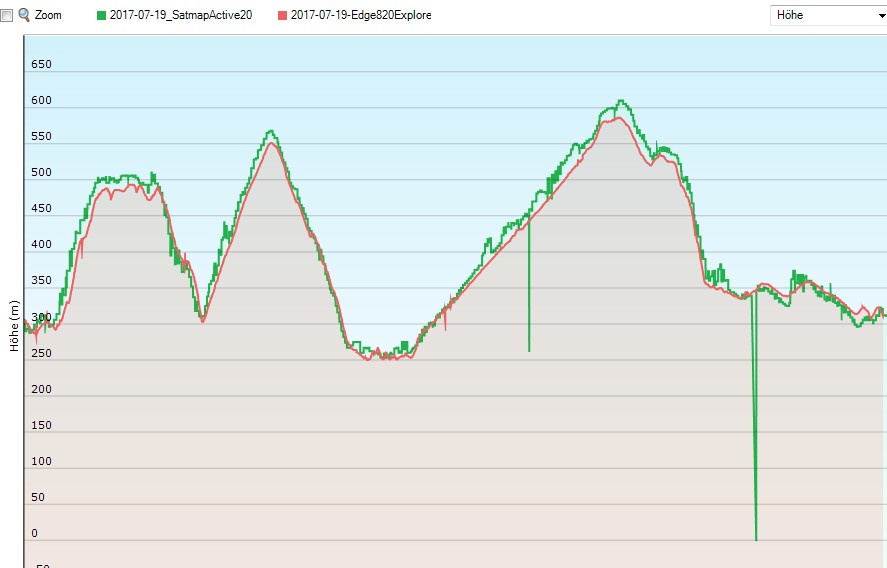Click the 300 label on the Y axis
887x568 pixels.
tap(41, 317)
